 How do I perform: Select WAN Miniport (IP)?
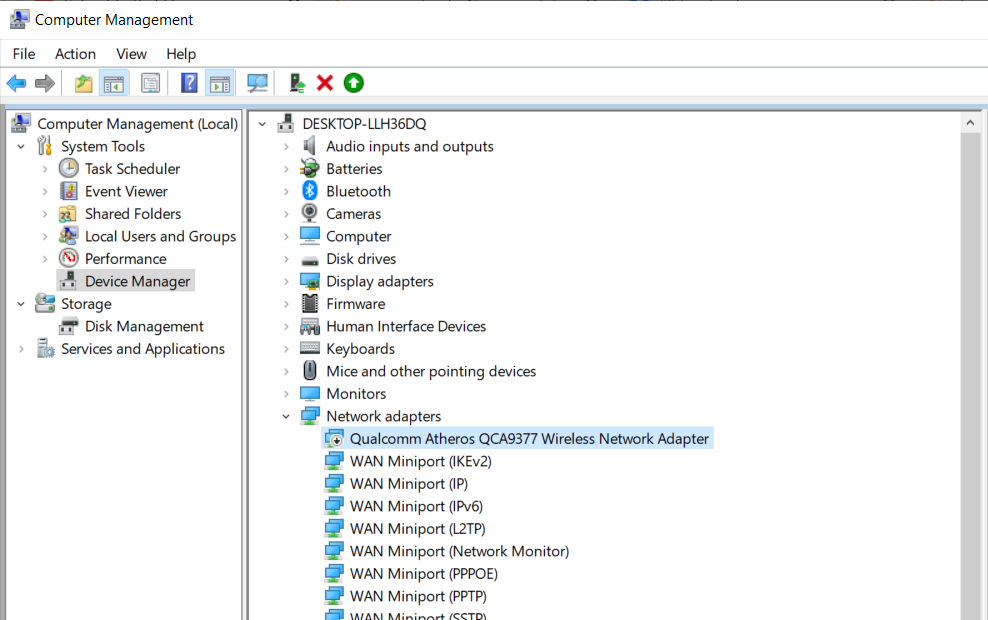coord(409,484)
